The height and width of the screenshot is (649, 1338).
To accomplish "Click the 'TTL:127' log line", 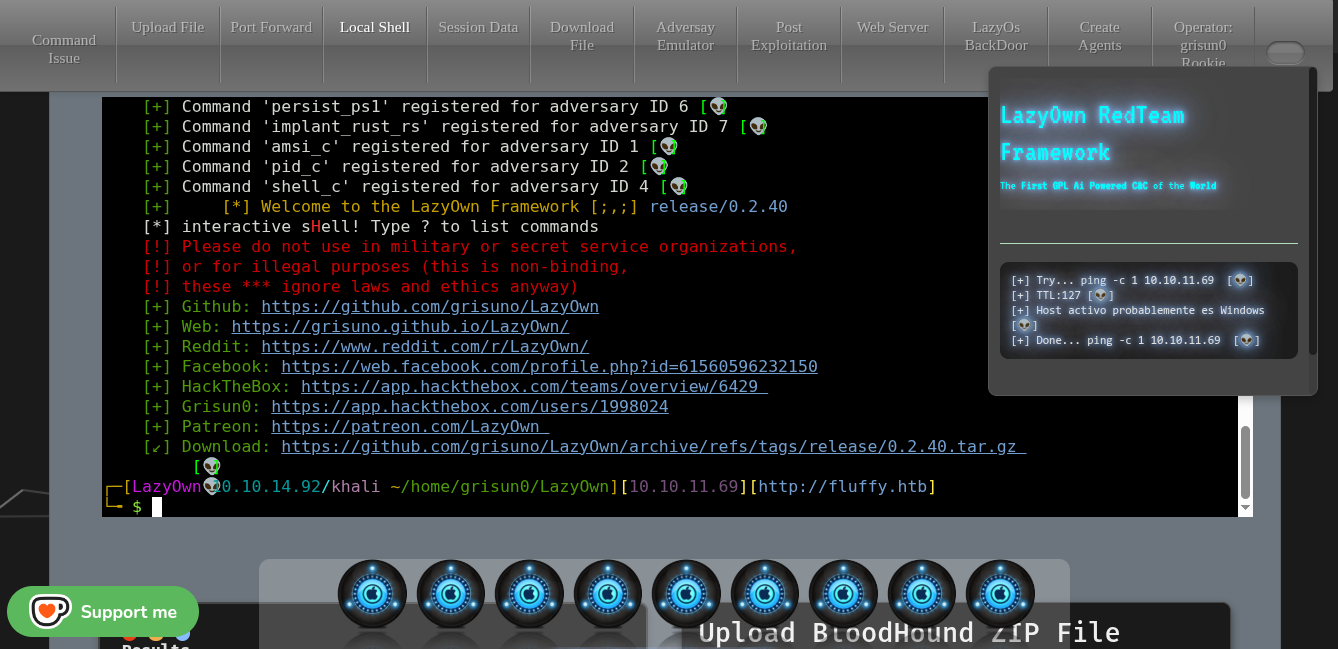I will tap(1062, 296).
